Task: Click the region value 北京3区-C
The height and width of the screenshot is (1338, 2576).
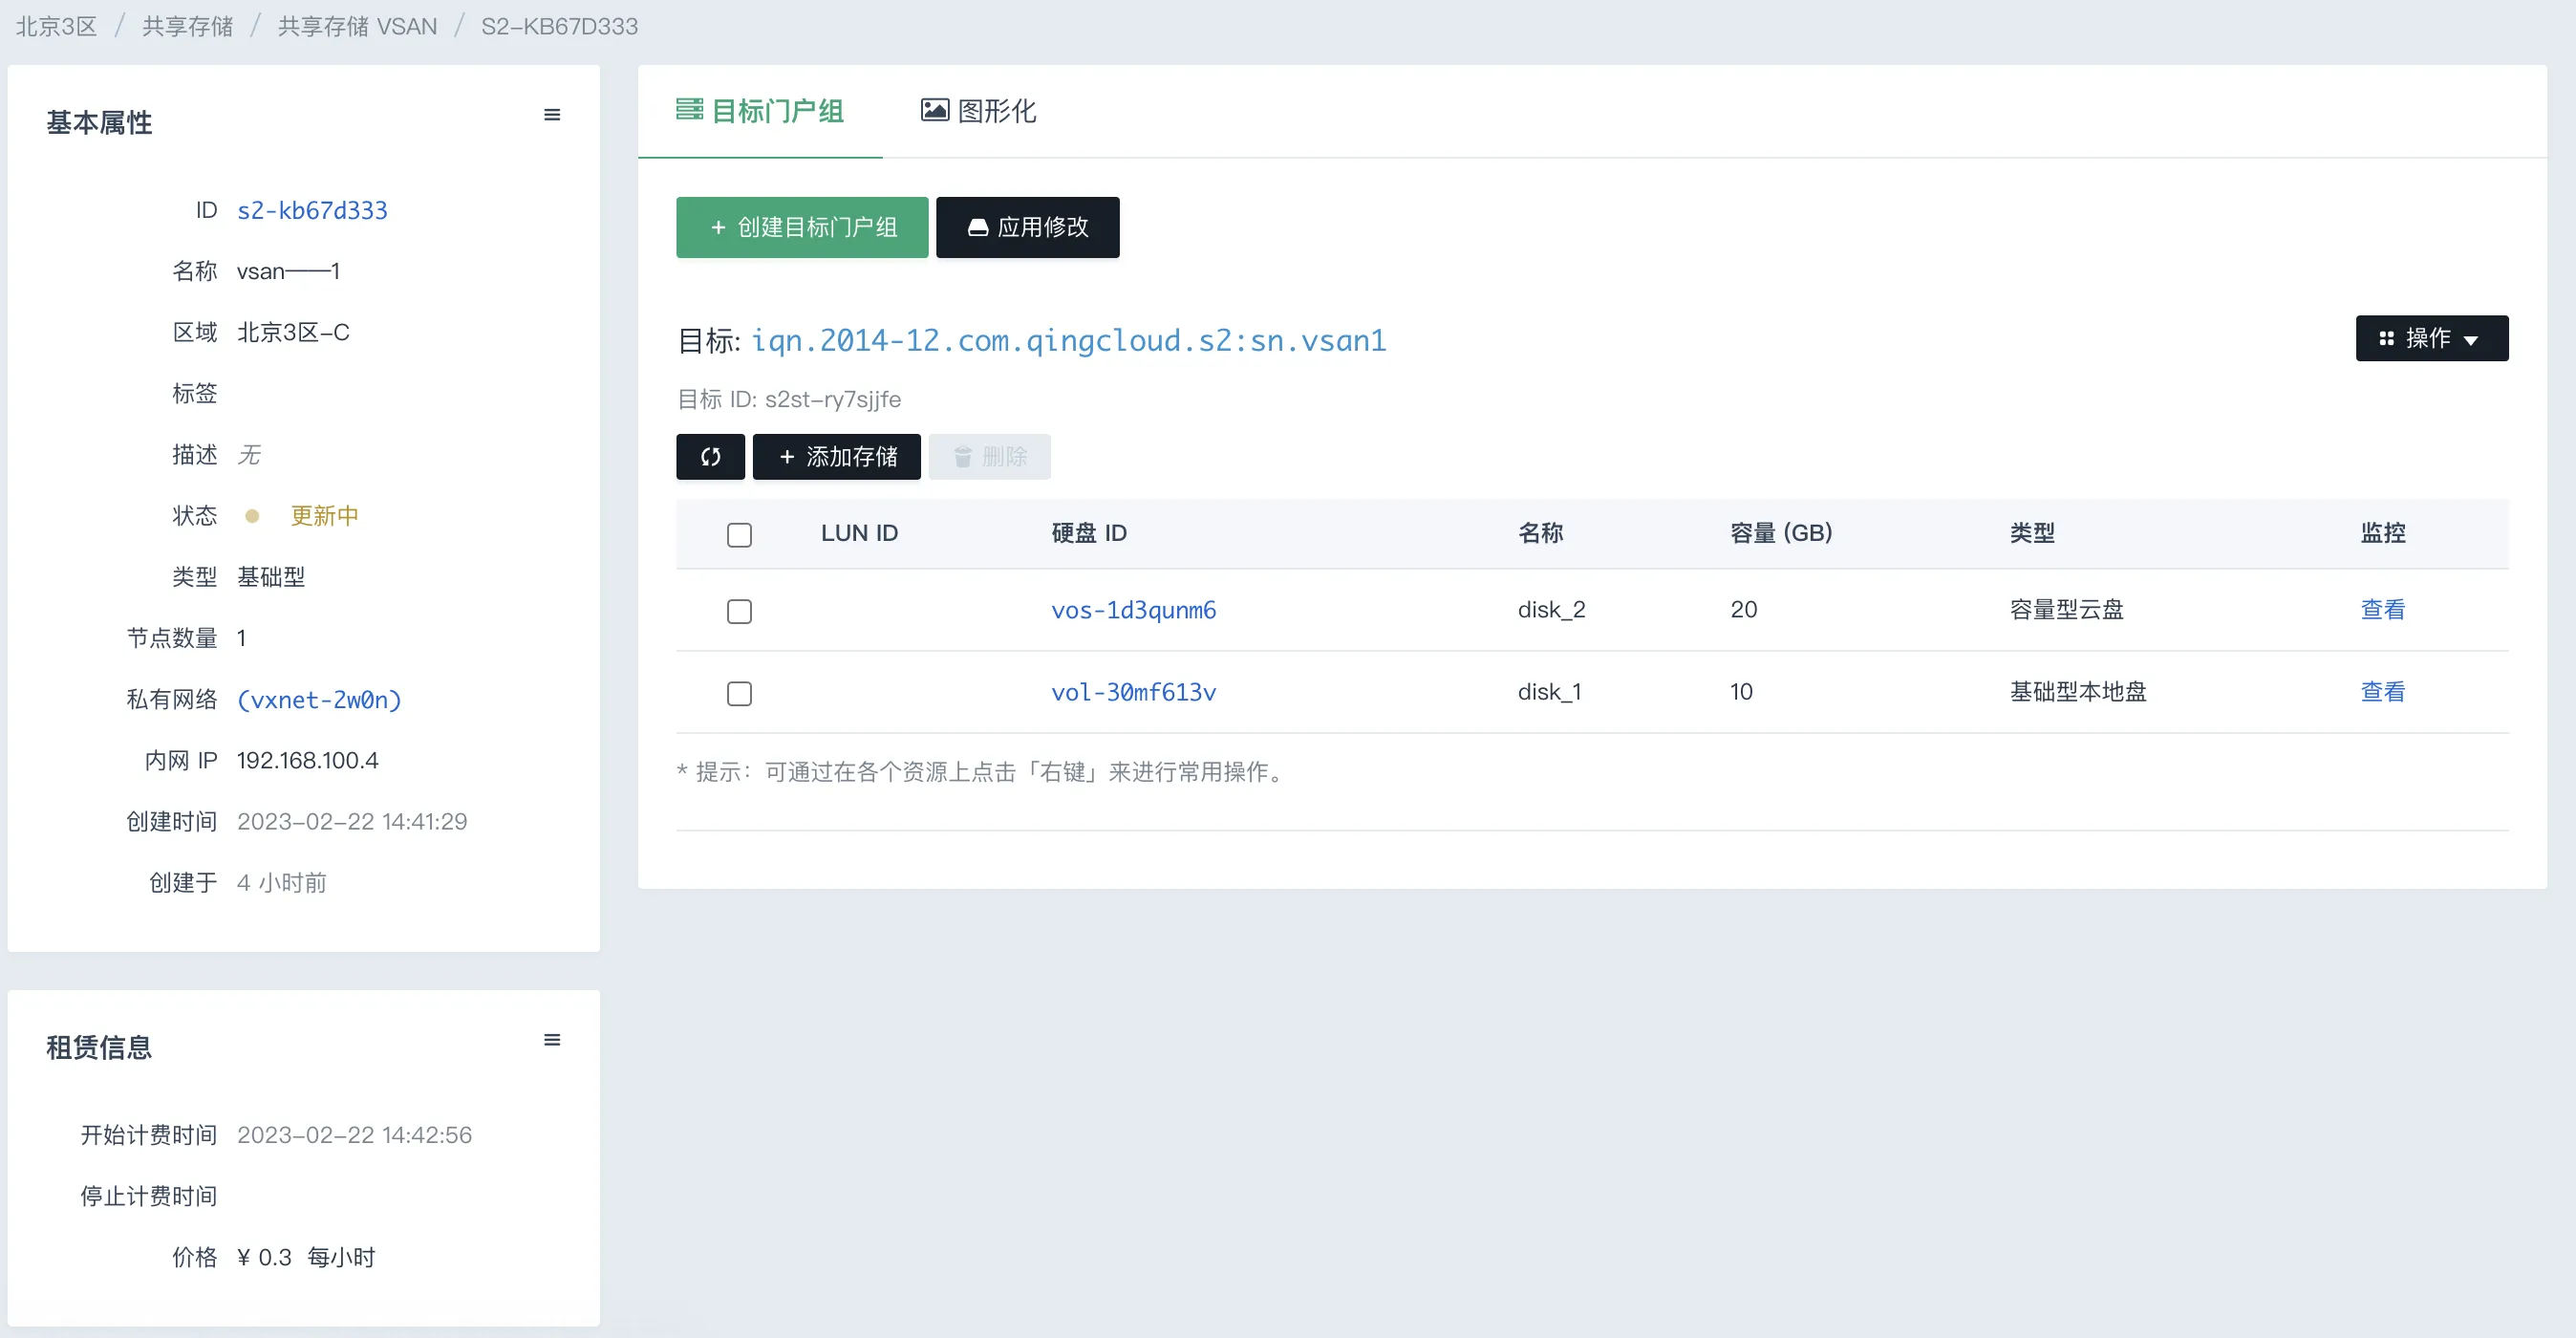Action: pyautogui.click(x=293, y=332)
